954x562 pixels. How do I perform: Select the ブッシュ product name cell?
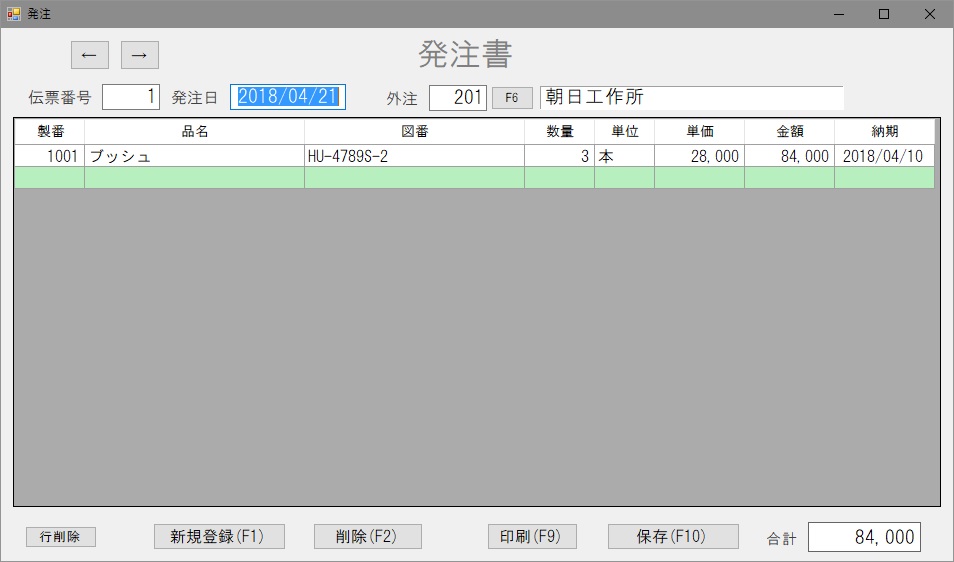coord(194,156)
